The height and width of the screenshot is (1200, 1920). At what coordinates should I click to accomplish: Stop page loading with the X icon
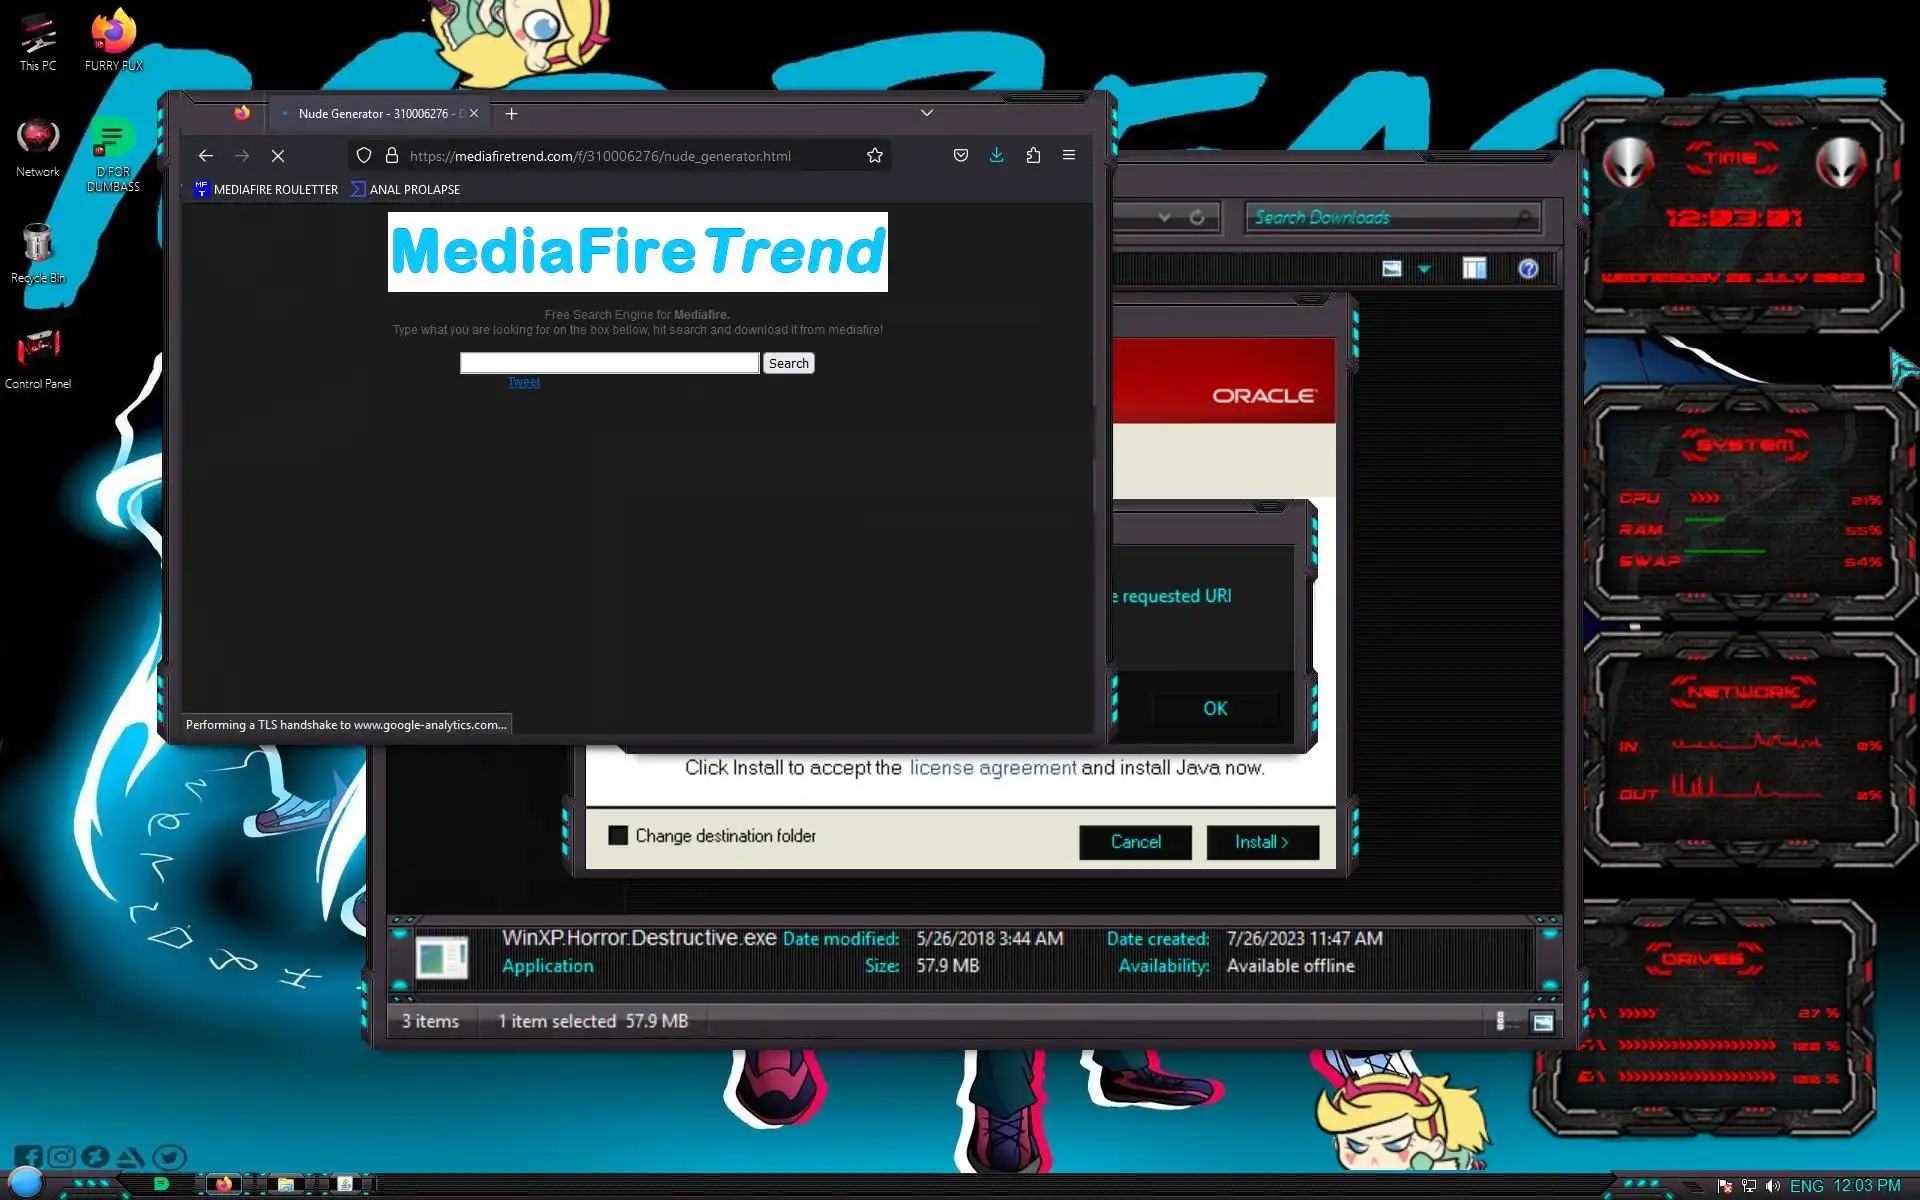278,156
